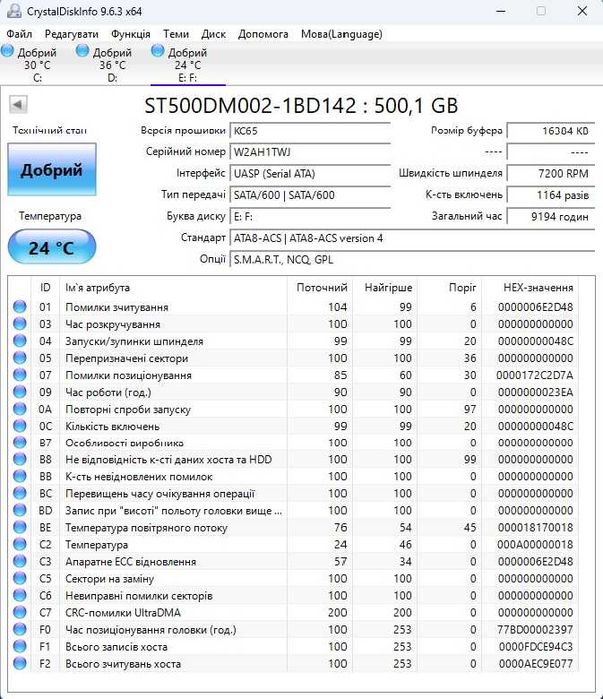Select the E: F: disk tab at 24 °C
Viewport: 603px width, 699px height.
tap(188, 65)
